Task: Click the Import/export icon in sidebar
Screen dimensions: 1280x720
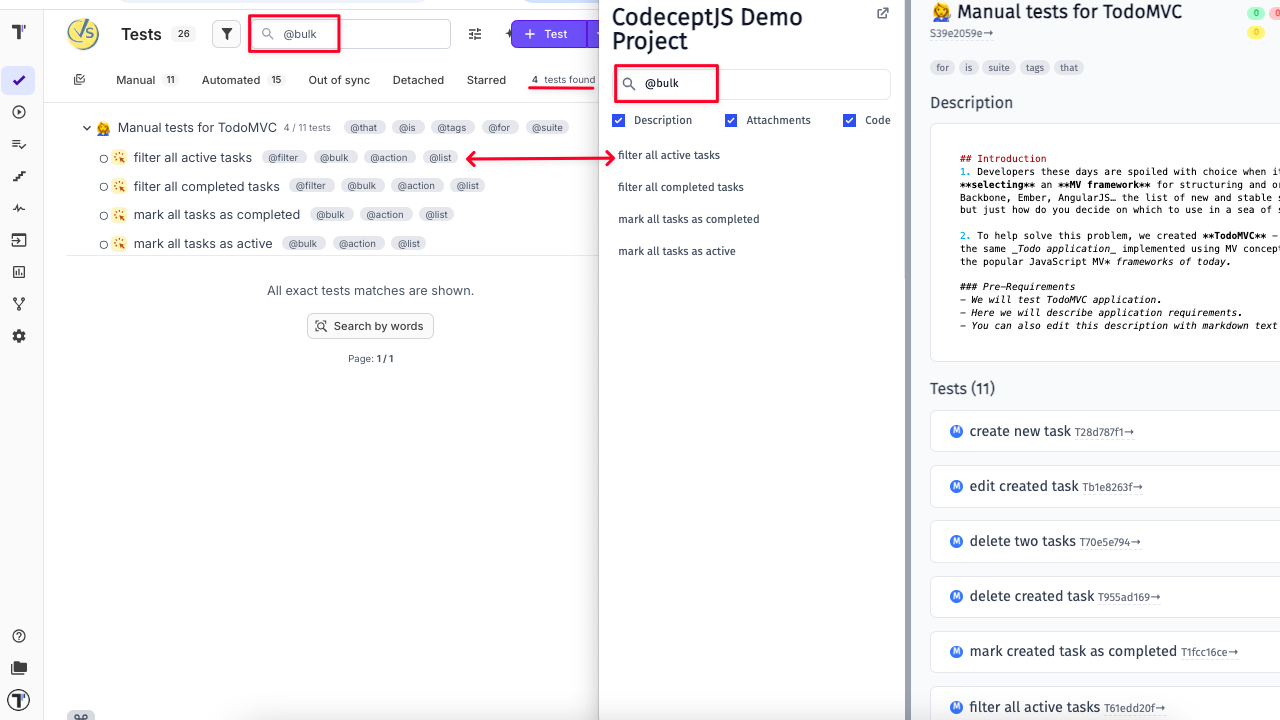Action: click(x=18, y=240)
